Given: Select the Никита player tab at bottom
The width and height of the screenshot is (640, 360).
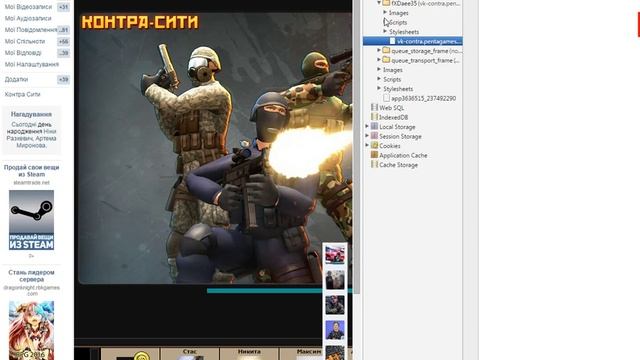Looking at the screenshot, I should point(249,353).
